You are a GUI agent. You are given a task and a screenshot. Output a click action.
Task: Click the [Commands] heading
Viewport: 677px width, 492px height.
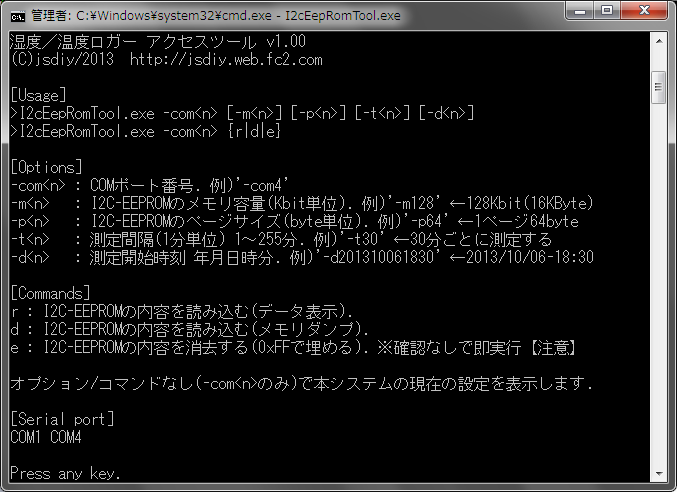(50, 293)
